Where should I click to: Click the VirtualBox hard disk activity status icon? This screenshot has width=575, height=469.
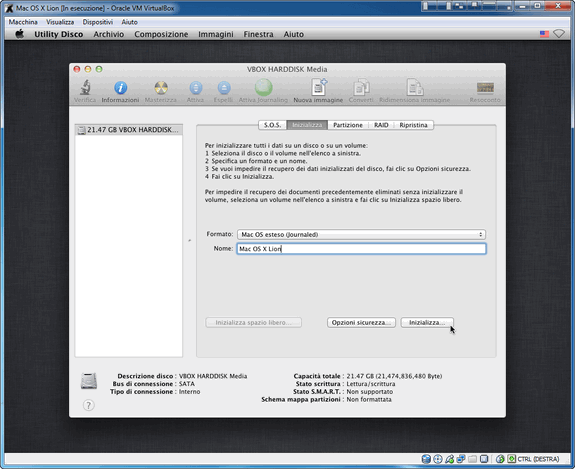pyautogui.click(x=426, y=459)
